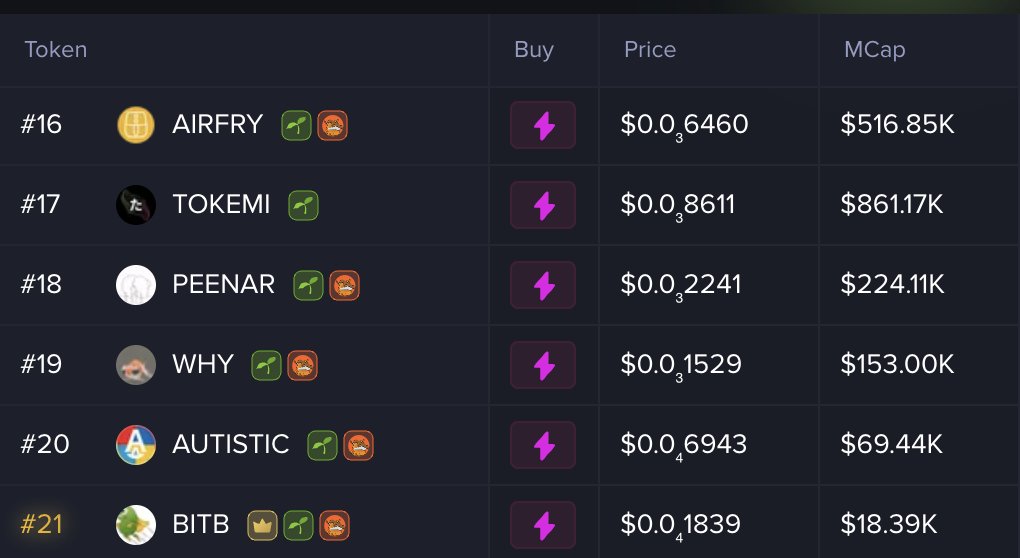Open the AIRFRY token logo
The width and height of the screenshot is (1020, 558).
pyautogui.click(x=136, y=125)
